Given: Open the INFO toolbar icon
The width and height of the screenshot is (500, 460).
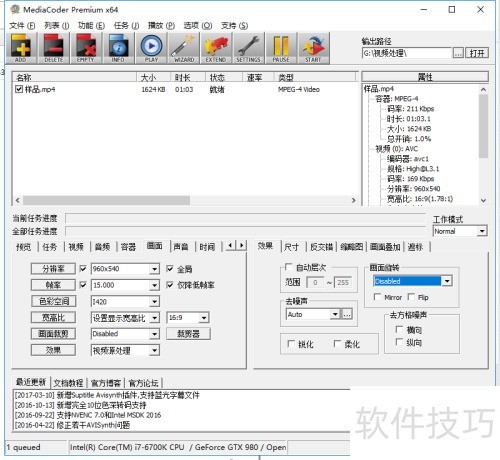Looking at the screenshot, I should (118, 48).
